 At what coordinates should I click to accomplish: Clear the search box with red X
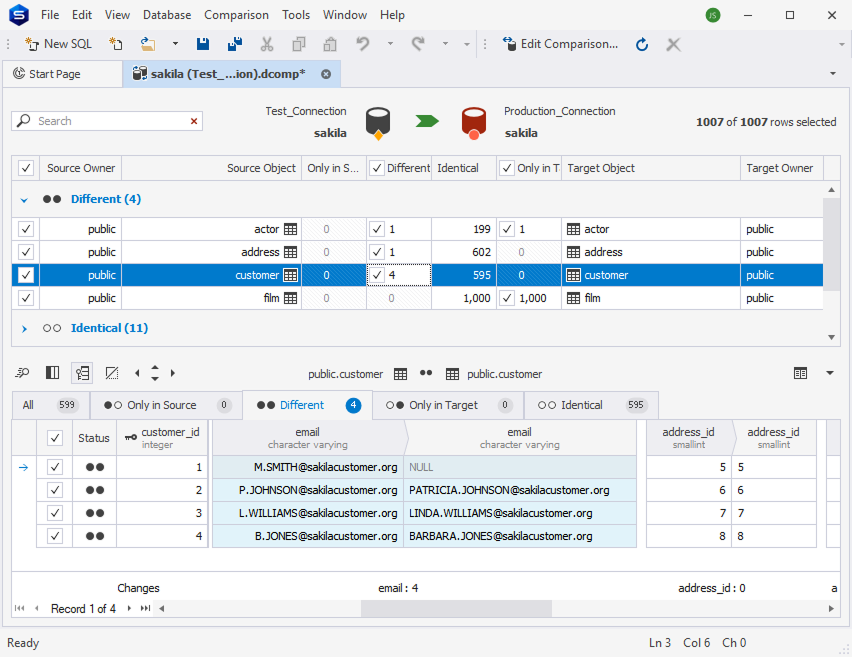point(194,121)
